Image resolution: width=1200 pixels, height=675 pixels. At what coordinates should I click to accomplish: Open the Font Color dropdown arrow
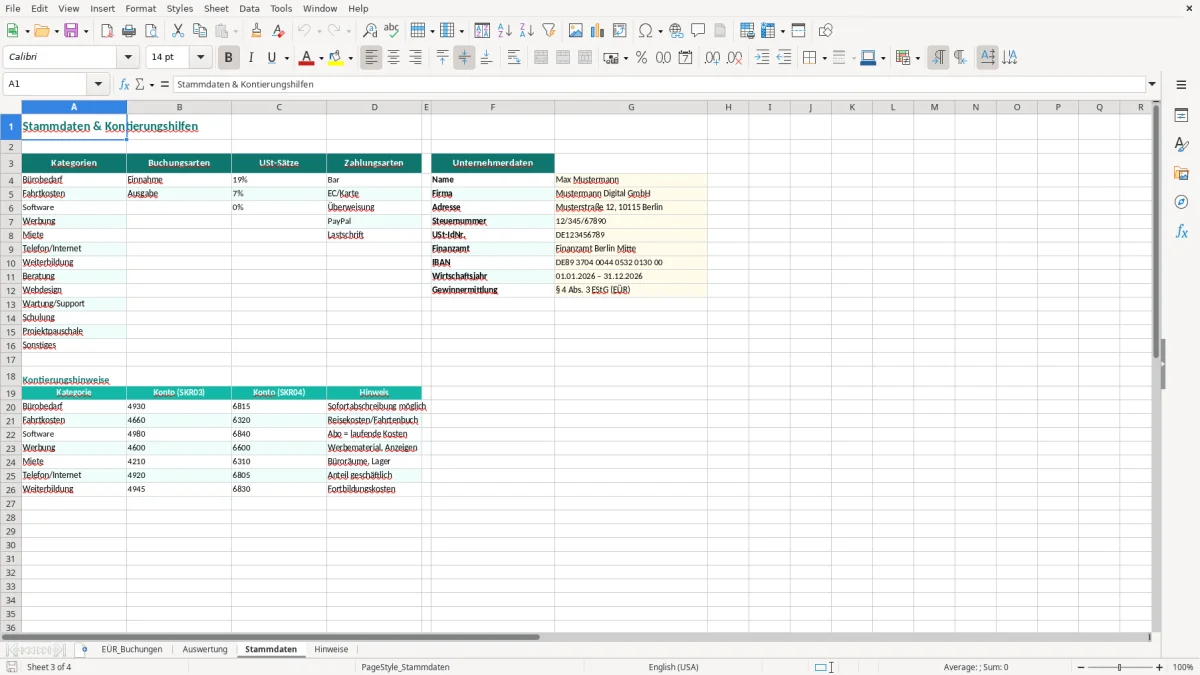click(x=322, y=58)
